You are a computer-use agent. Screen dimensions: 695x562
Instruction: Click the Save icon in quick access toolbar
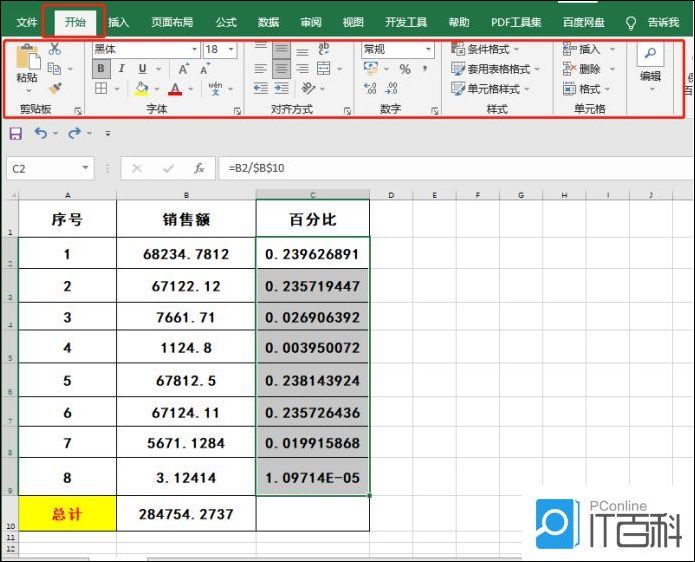tap(16, 133)
